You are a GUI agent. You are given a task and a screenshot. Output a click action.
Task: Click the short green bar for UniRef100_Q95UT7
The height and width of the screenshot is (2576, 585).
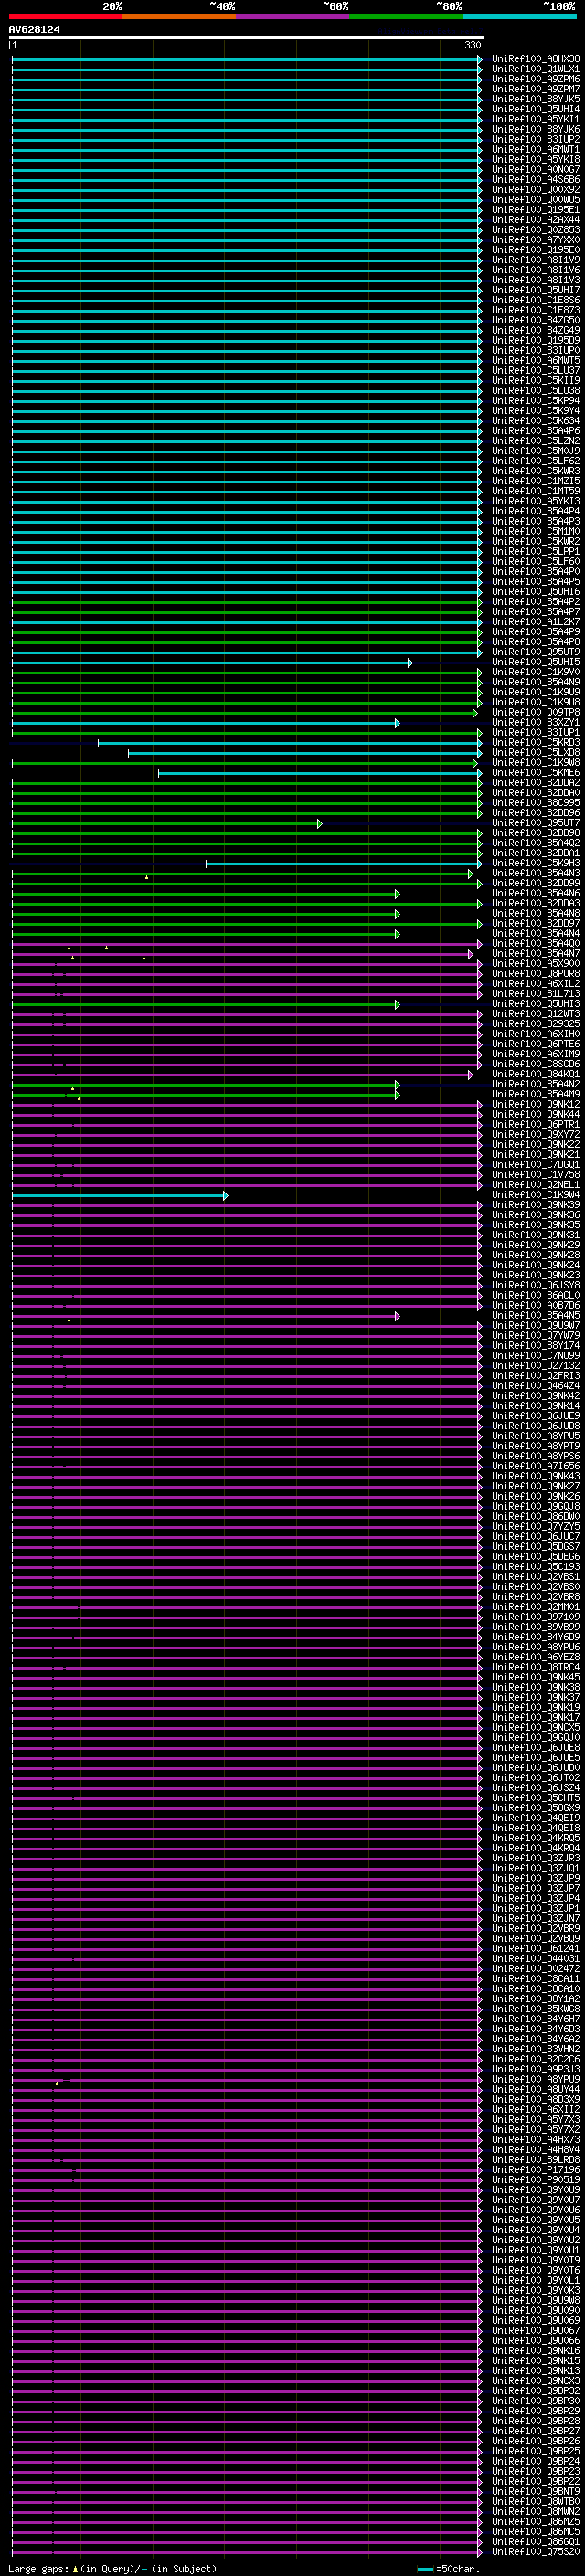pos(167,824)
